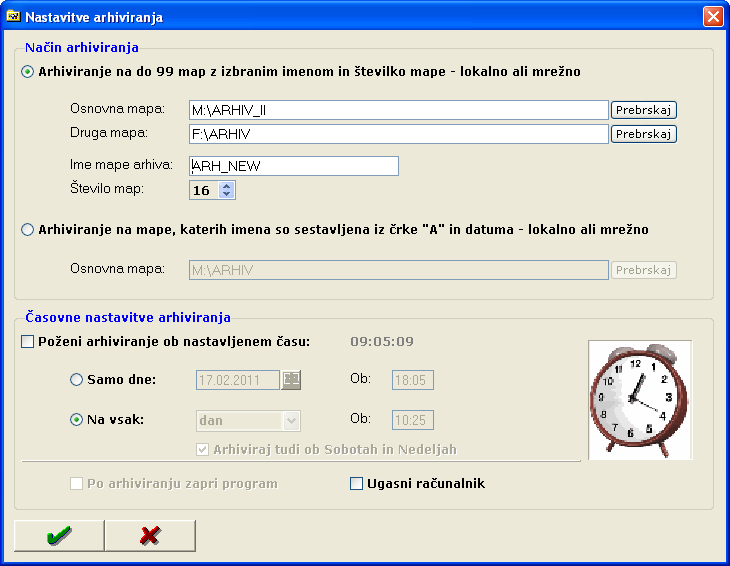This screenshot has height=566, width=730.
Task: Click Prebrskaj next to Osnovna mapa M:\ARHIV_II
Action: point(644,110)
